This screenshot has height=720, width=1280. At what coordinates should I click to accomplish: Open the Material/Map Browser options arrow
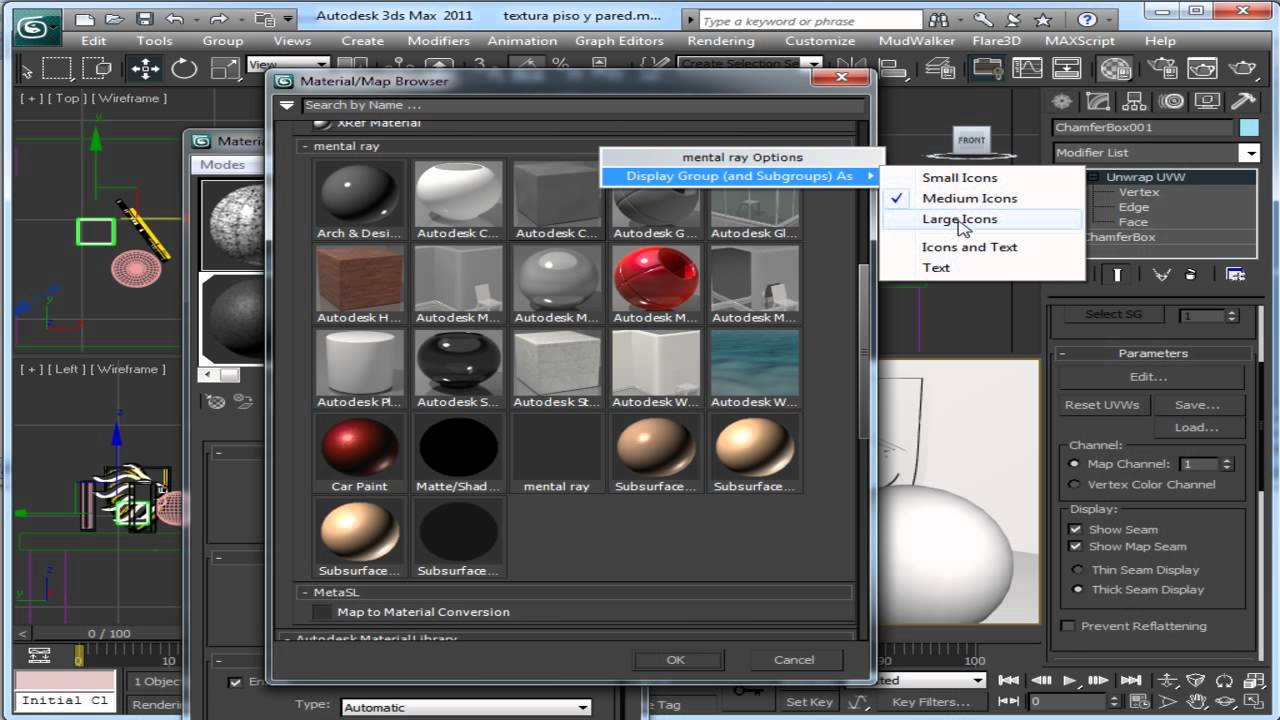(287, 105)
